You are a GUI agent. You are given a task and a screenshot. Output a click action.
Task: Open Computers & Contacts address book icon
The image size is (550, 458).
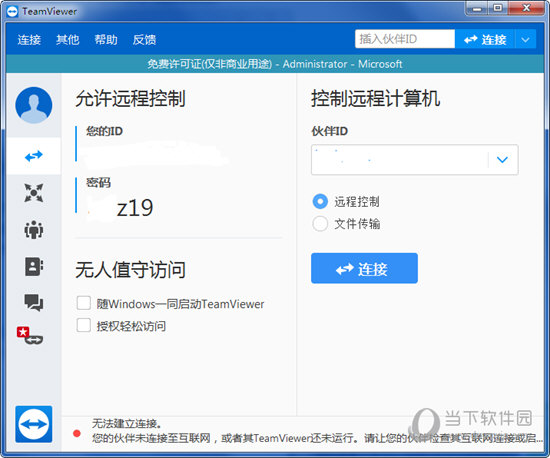[x=34, y=267]
